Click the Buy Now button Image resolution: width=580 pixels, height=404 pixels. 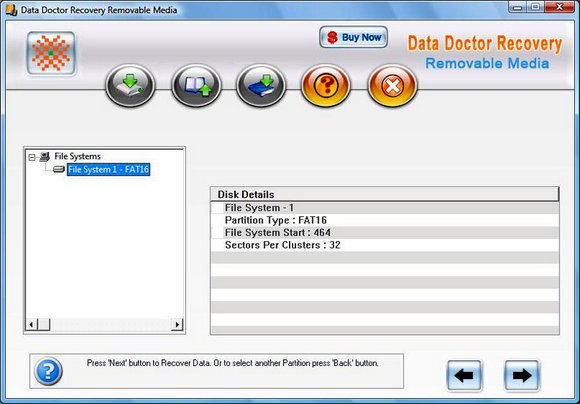pyautogui.click(x=354, y=37)
